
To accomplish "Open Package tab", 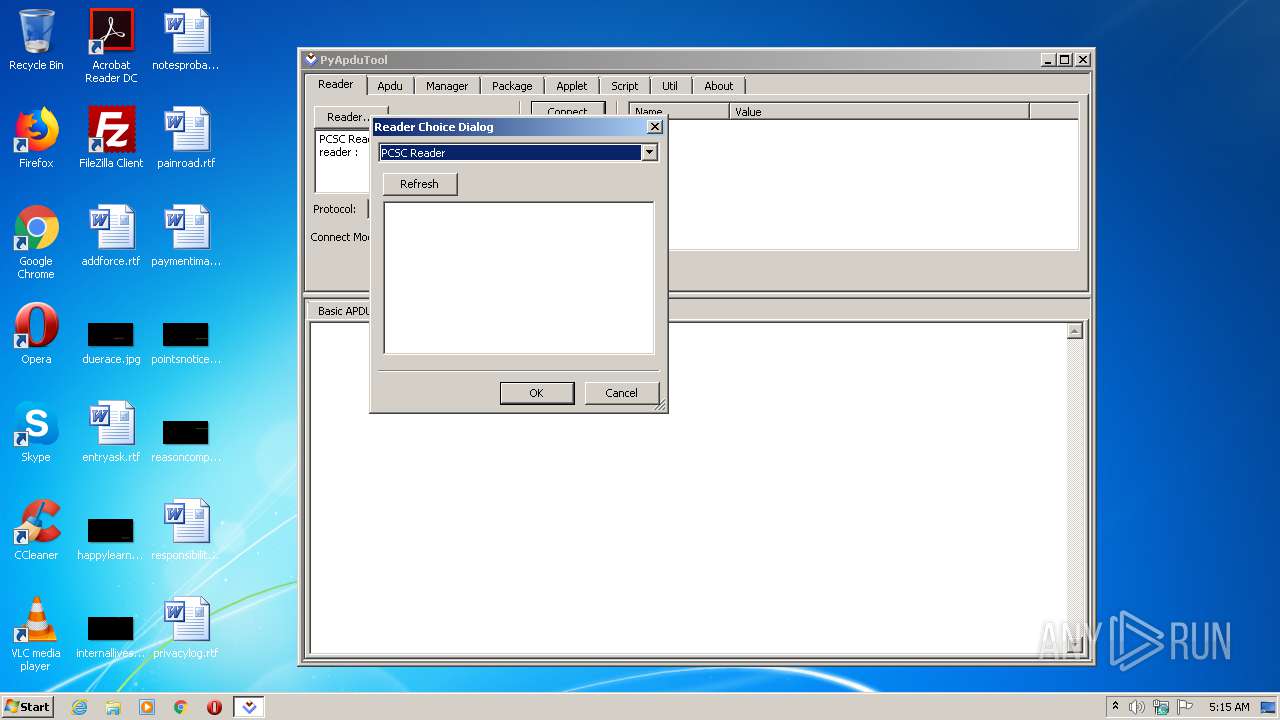I will pyautogui.click(x=512, y=86).
